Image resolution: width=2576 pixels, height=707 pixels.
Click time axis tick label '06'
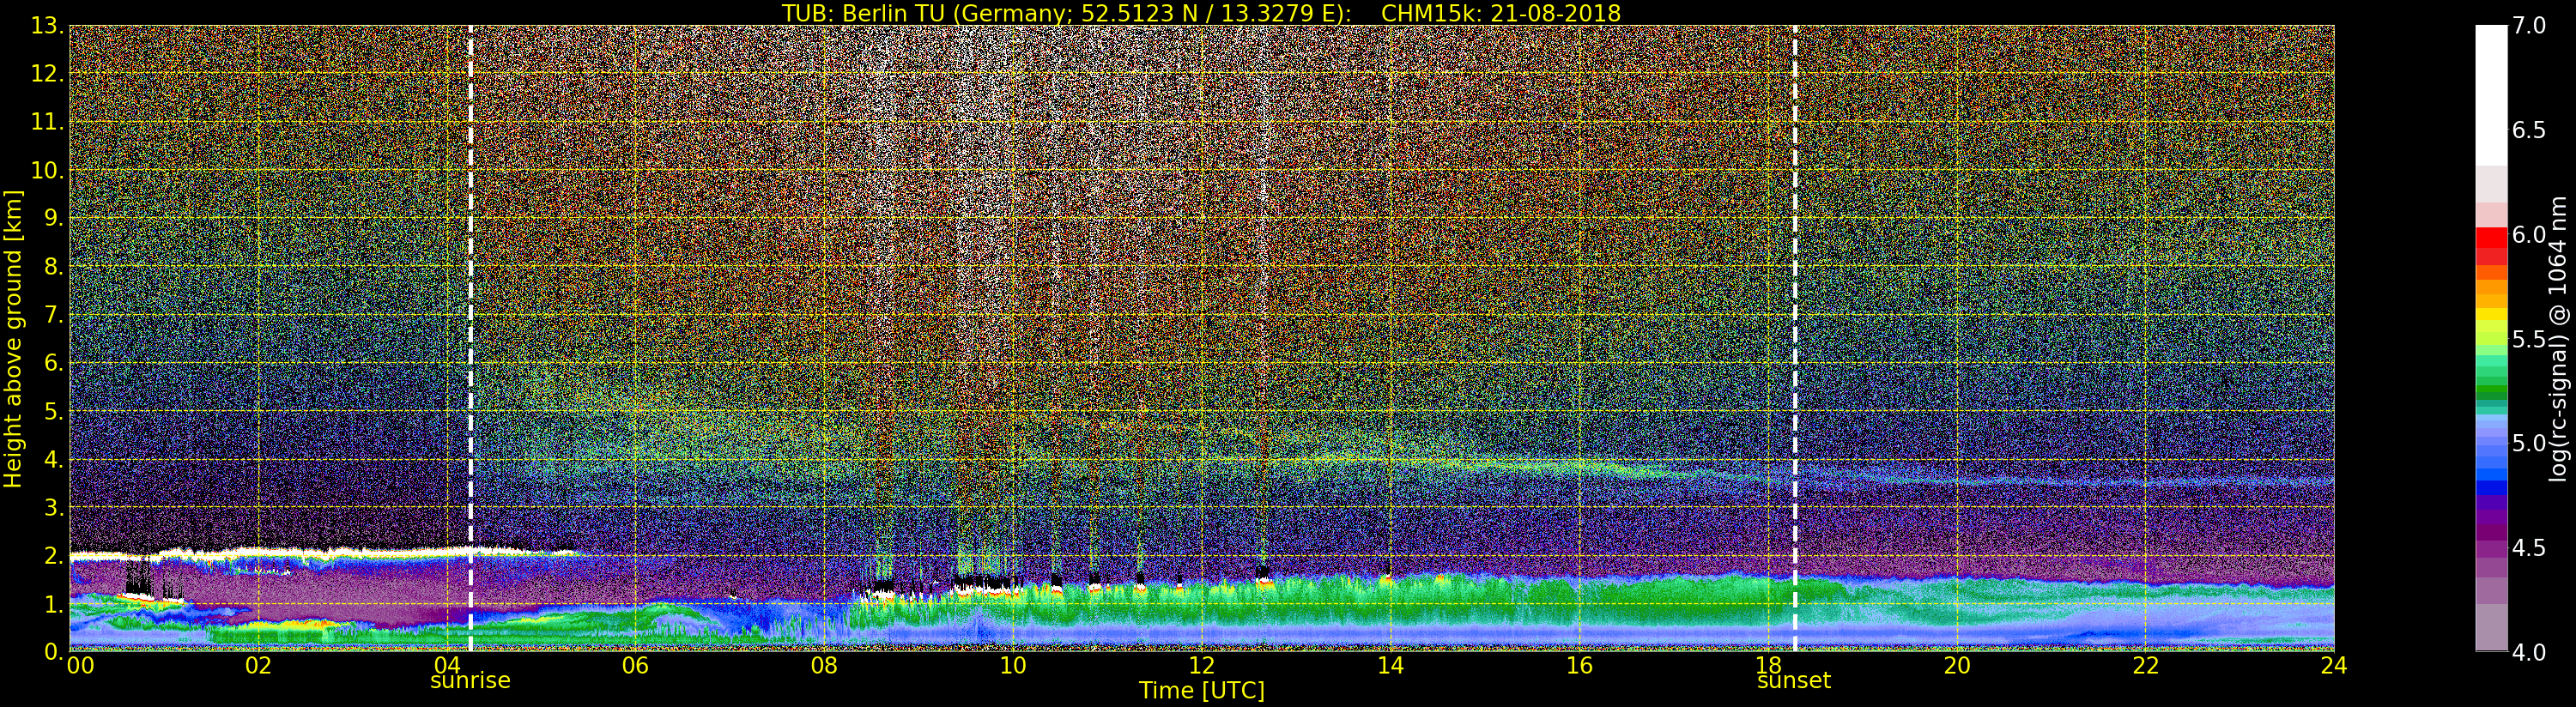(x=635, y=665)
